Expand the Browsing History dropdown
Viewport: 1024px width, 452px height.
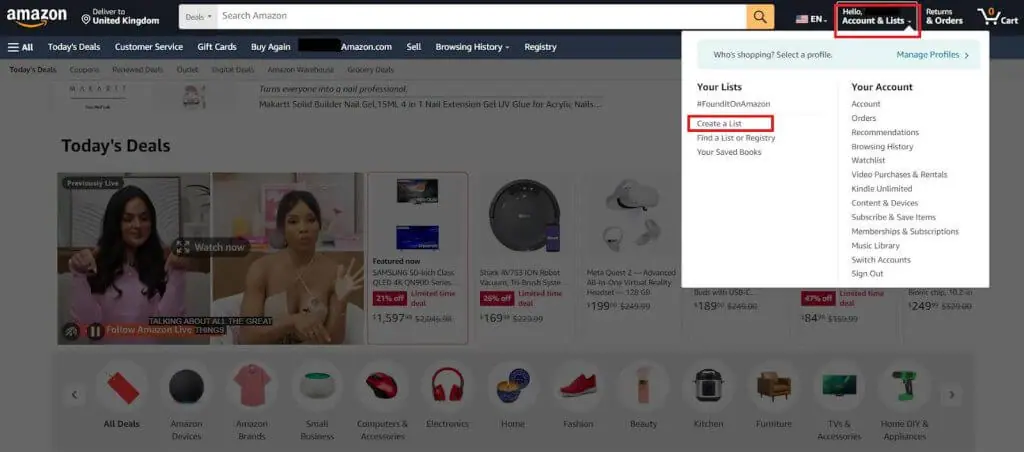pyautogui.click(x=473, y=47)
